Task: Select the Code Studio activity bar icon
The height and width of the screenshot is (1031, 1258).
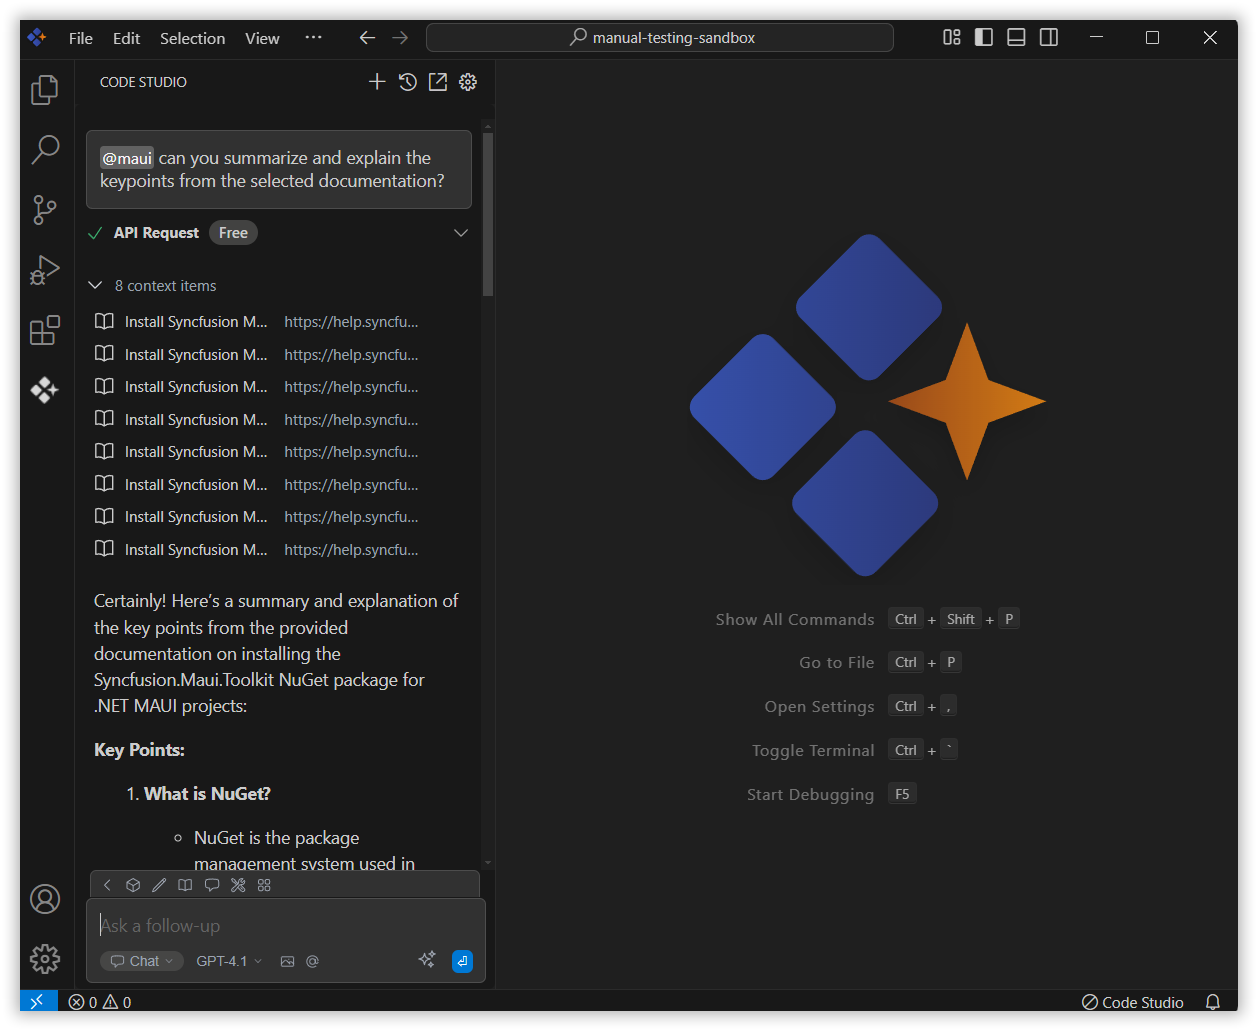Action: point(45,390)
